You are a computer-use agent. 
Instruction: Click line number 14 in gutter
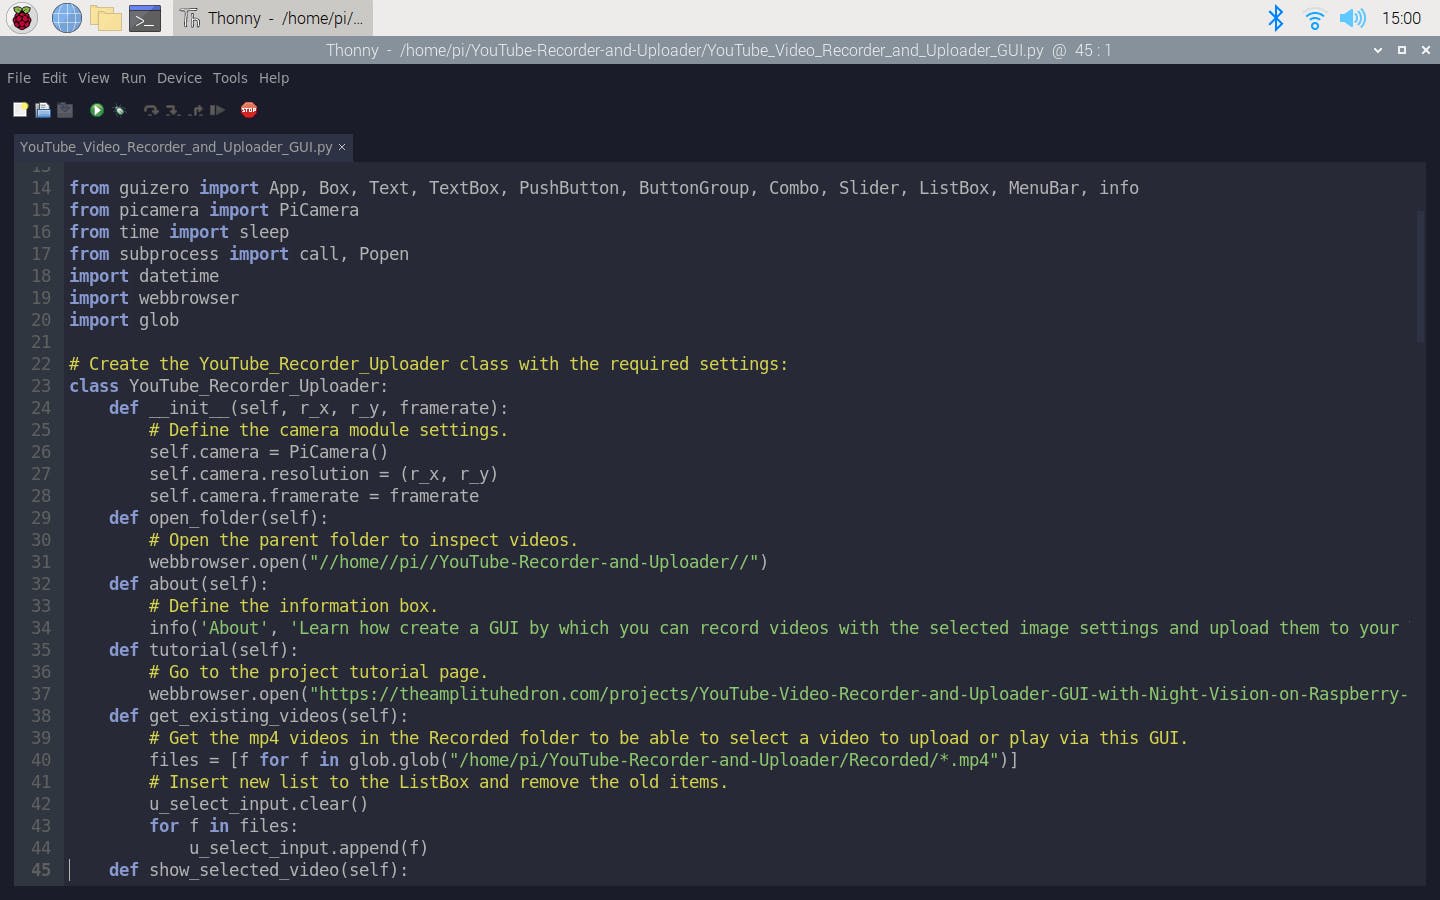41,188
